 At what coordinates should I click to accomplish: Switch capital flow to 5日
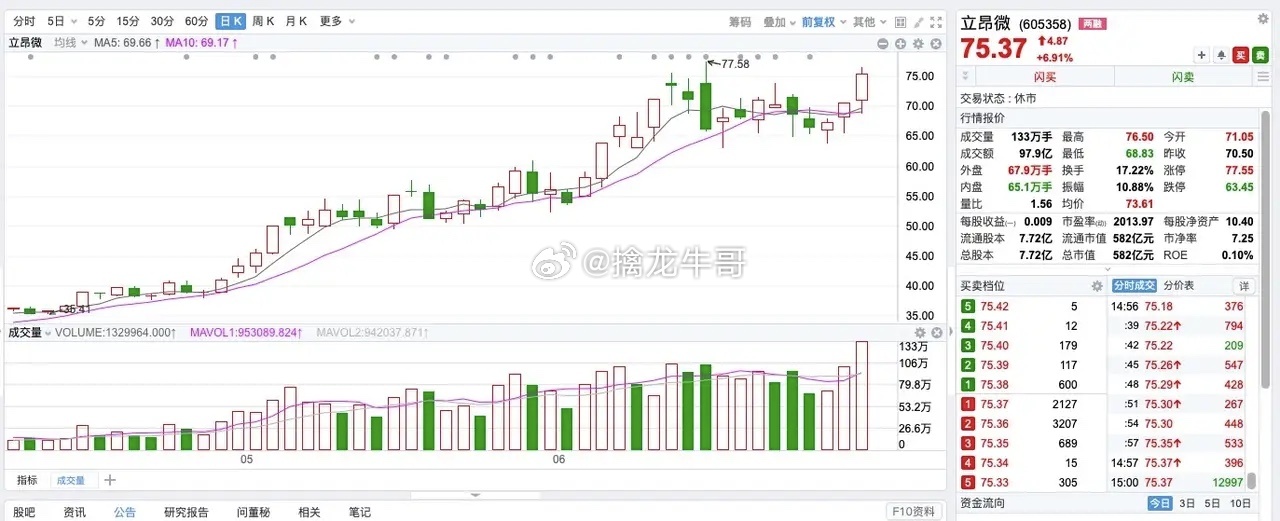coord(1213,503)
